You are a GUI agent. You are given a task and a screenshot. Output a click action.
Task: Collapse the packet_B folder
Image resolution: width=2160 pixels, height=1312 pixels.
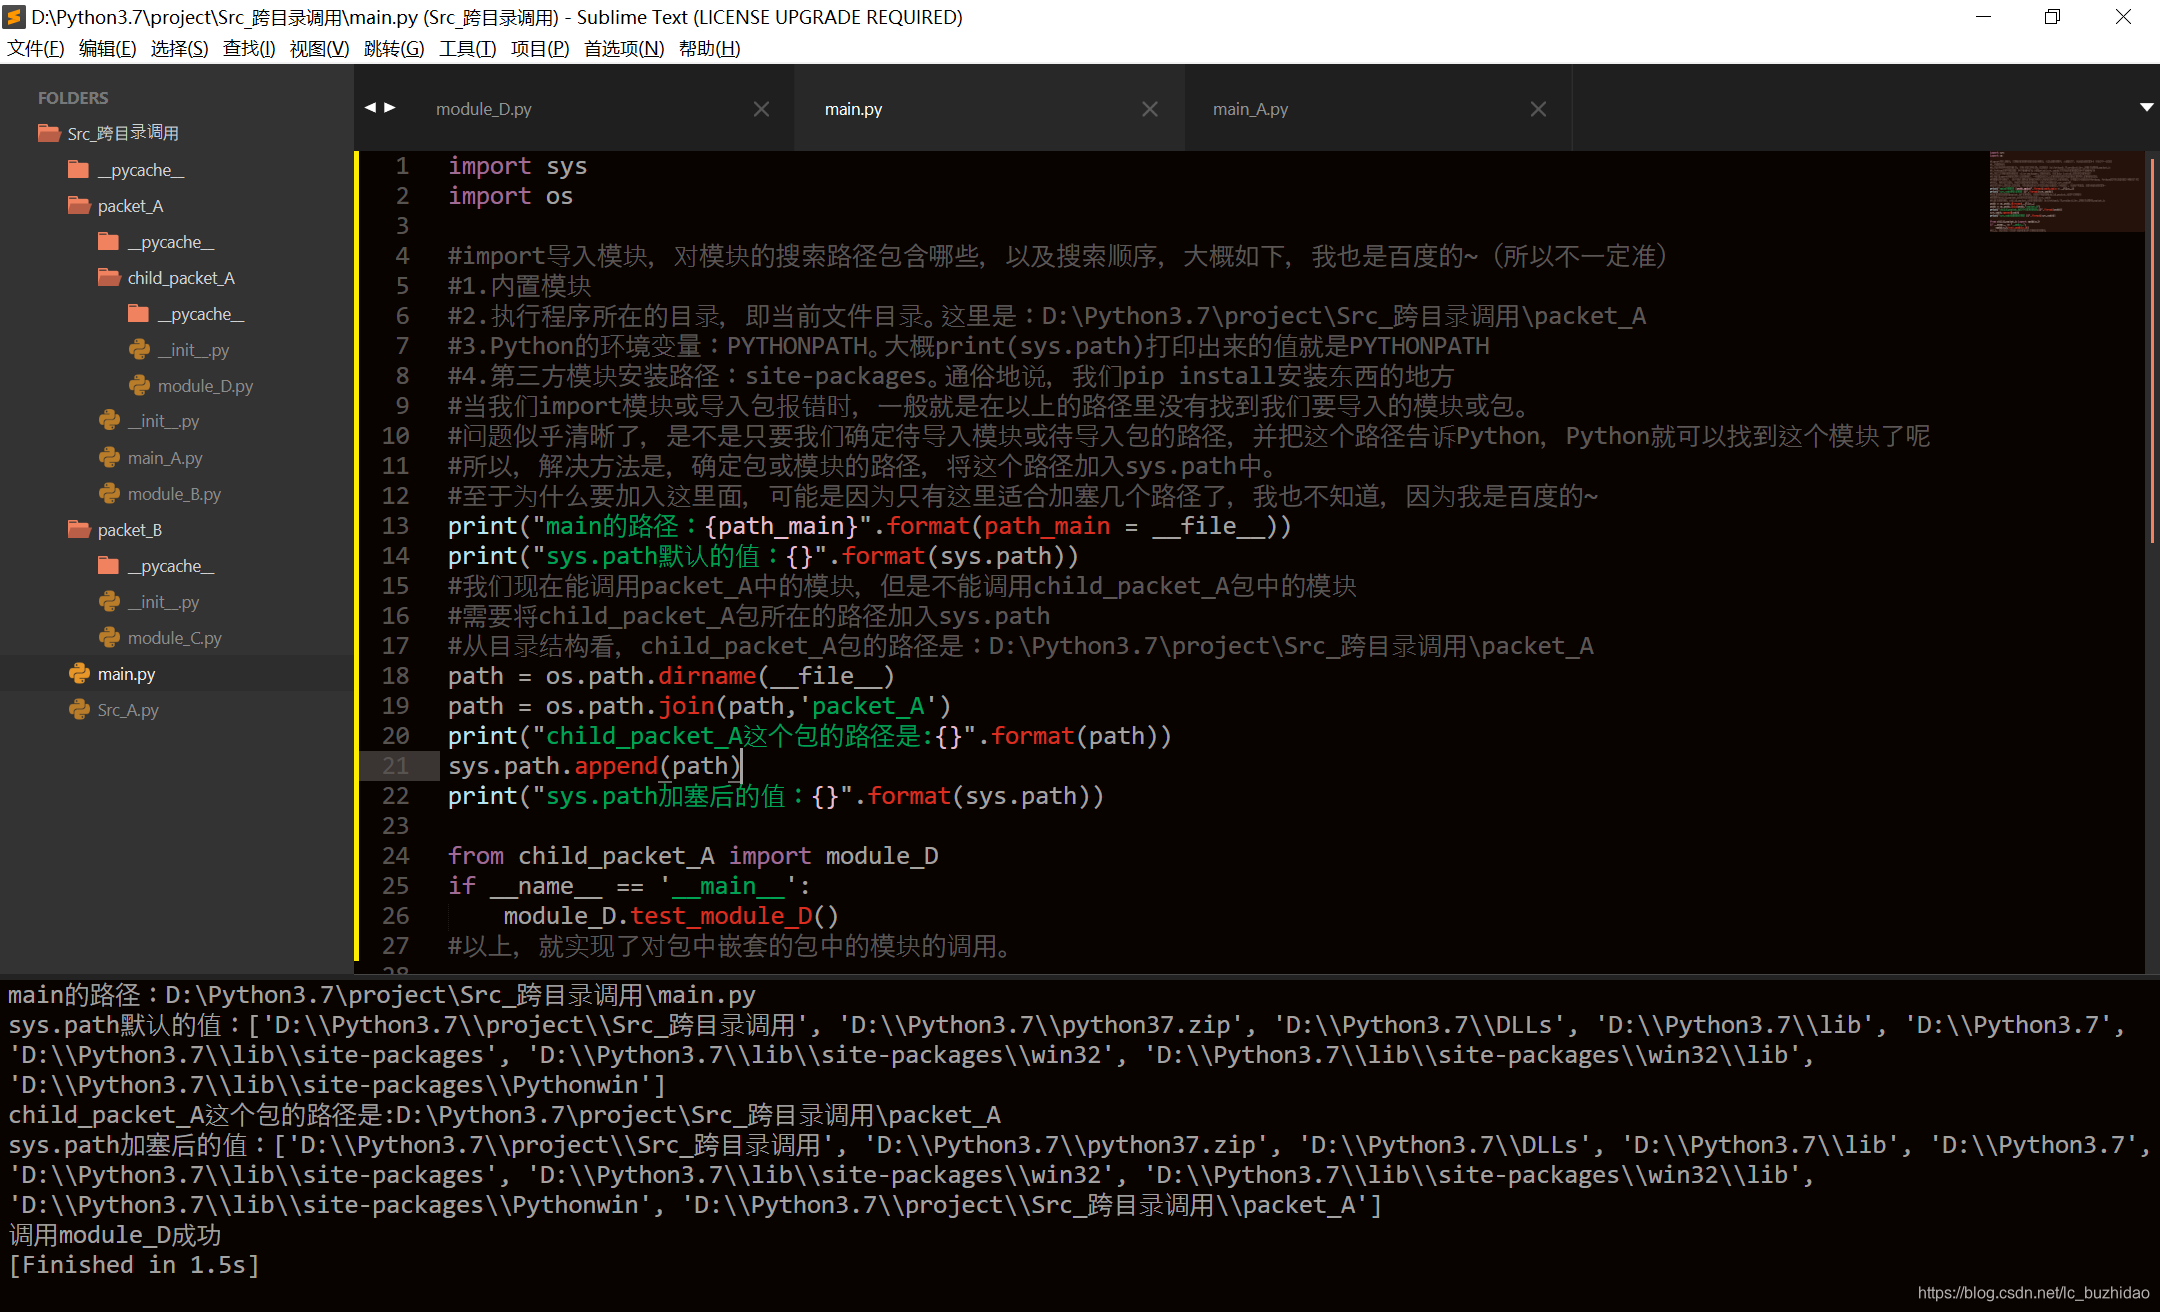79,530
